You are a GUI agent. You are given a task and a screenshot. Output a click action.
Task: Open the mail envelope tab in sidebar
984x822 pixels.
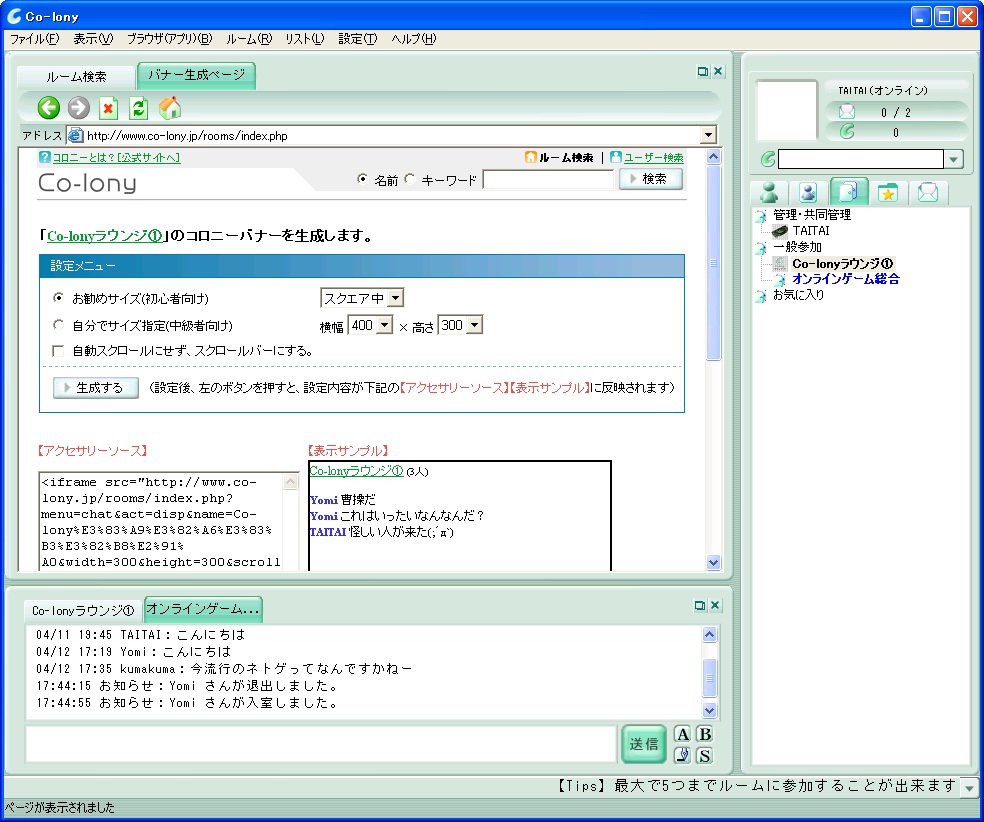[927, 193]
